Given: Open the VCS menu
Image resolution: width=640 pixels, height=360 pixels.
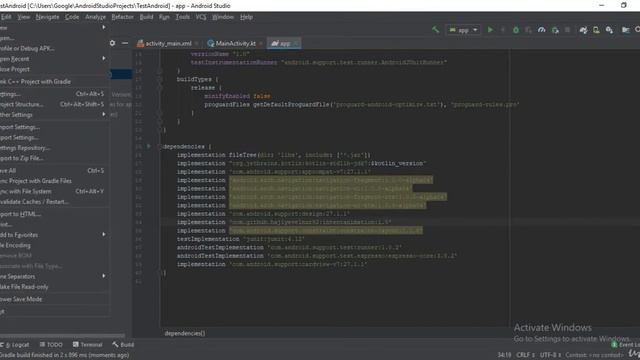Looking at the screenshot, I should click(201, 17).
